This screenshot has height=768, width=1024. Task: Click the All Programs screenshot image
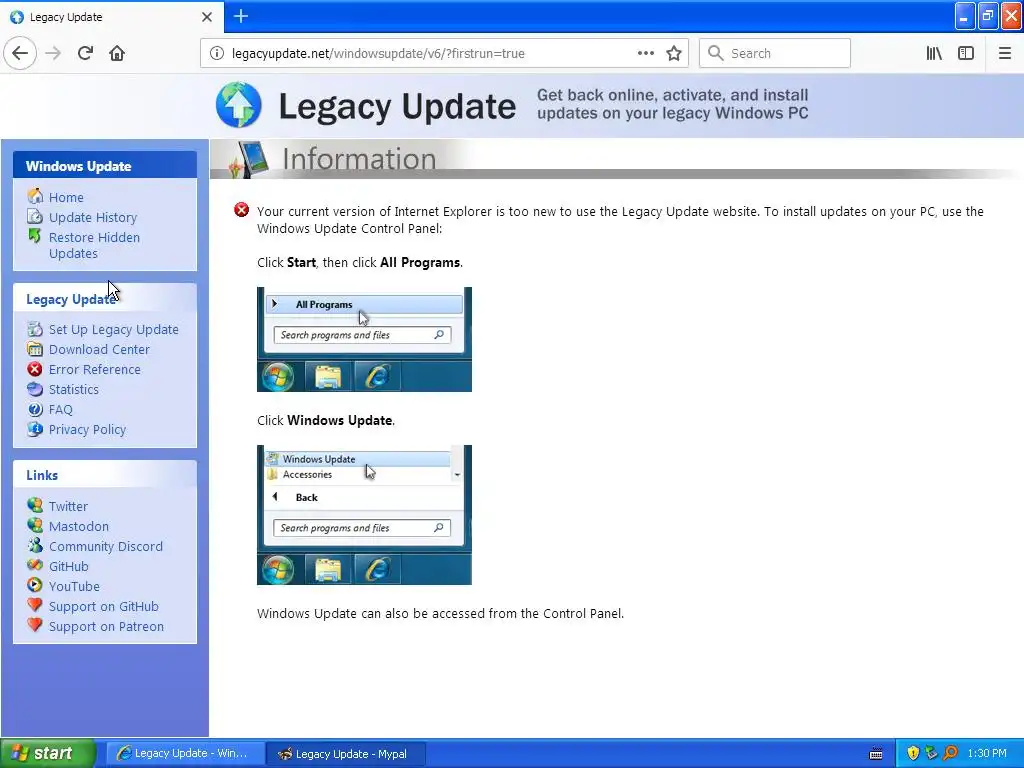pyautogui.click(x=364, y=340)
